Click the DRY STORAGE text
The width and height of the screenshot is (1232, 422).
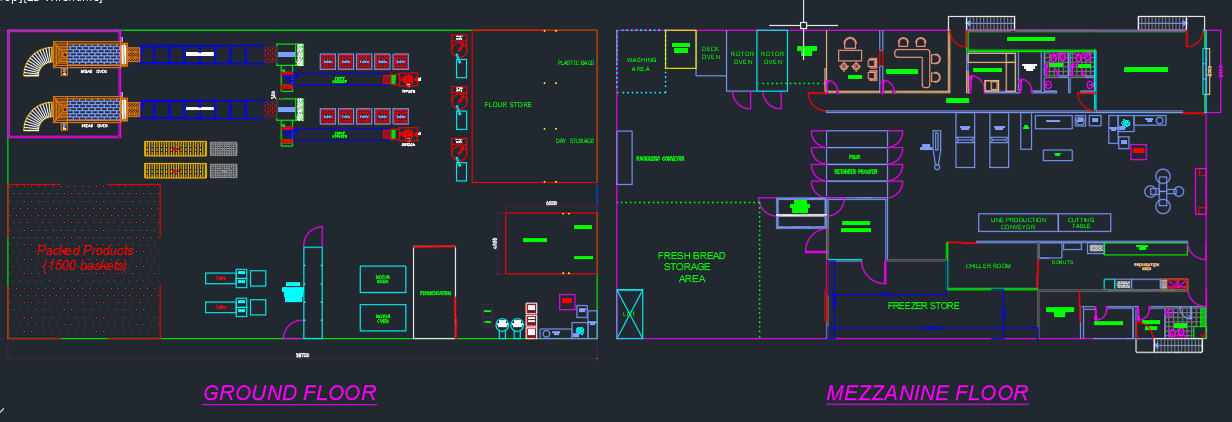click(x=574, y=141)
